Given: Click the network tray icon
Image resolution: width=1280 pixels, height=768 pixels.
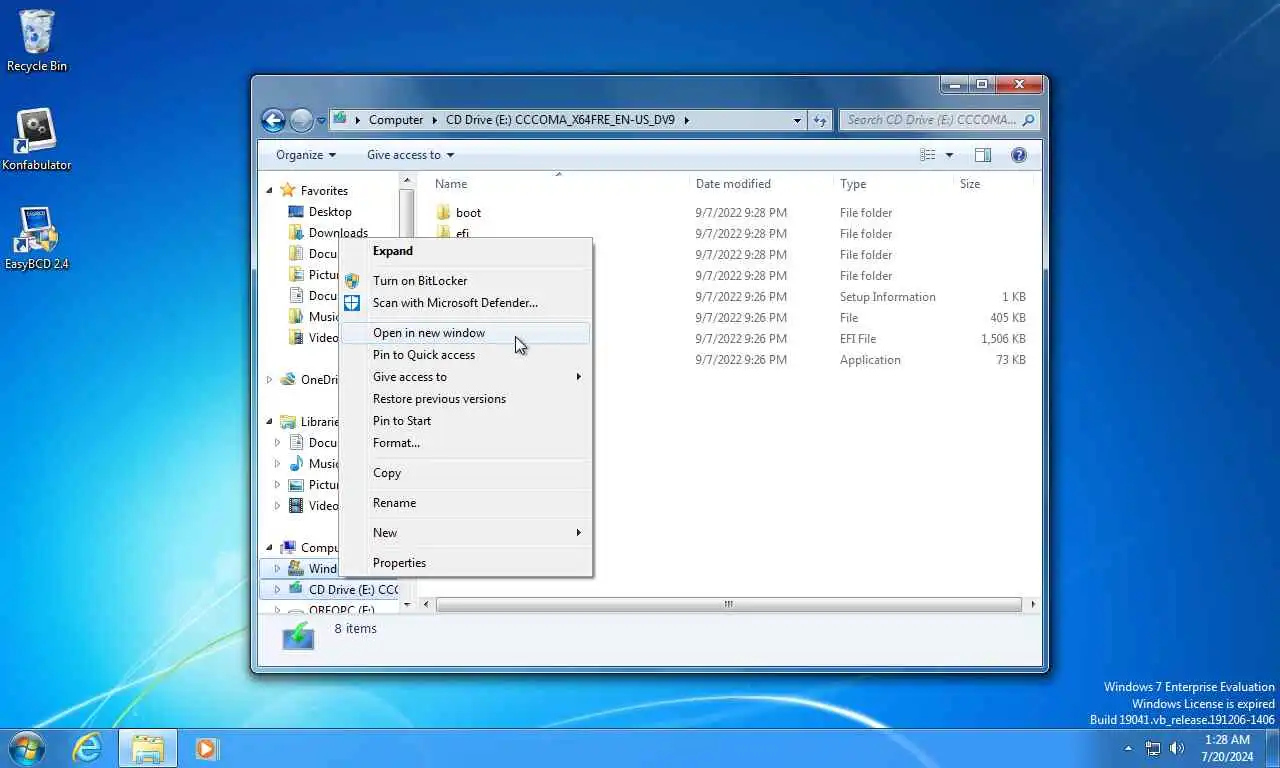Looking at the screenshot, I should 1153,748.
